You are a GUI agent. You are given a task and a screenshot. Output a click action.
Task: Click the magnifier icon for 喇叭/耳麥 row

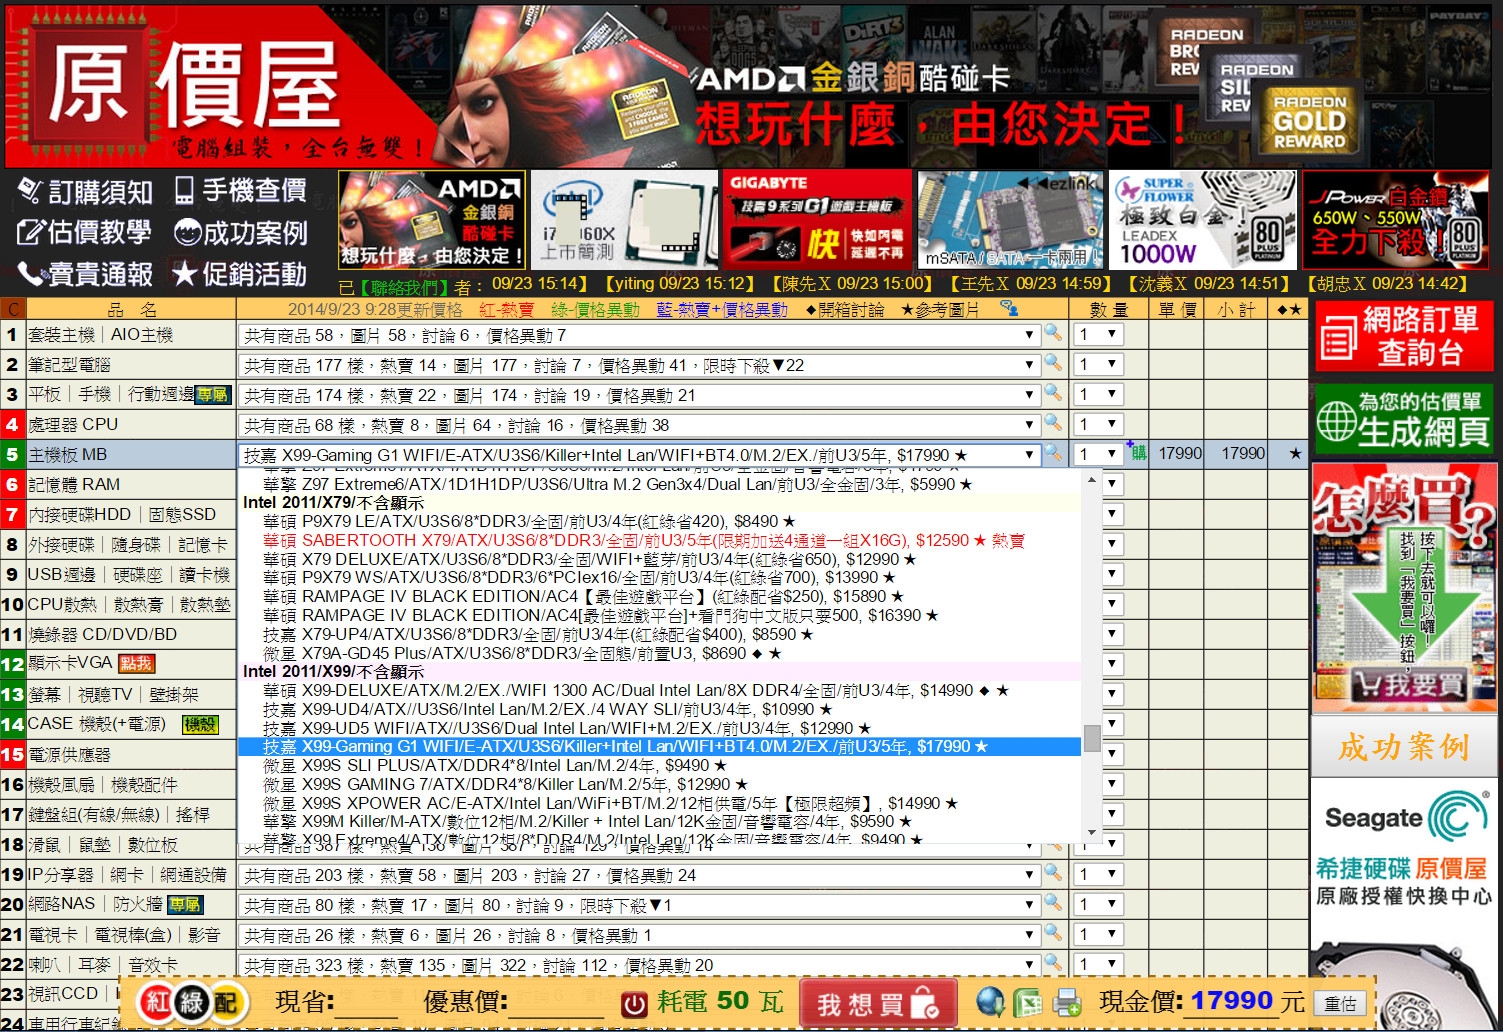click(x=1053, y=963)
